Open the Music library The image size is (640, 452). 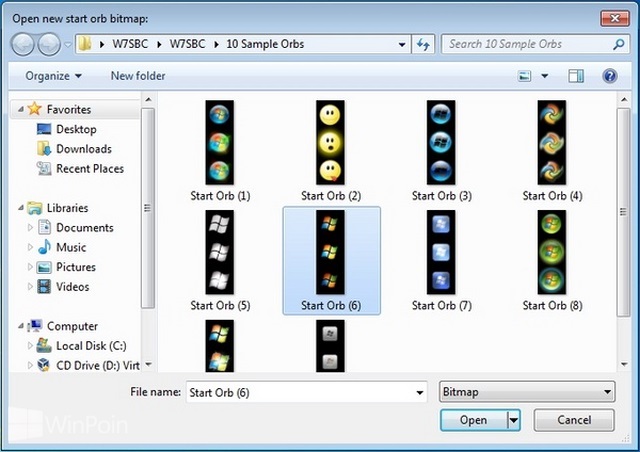tap(71, 247)
